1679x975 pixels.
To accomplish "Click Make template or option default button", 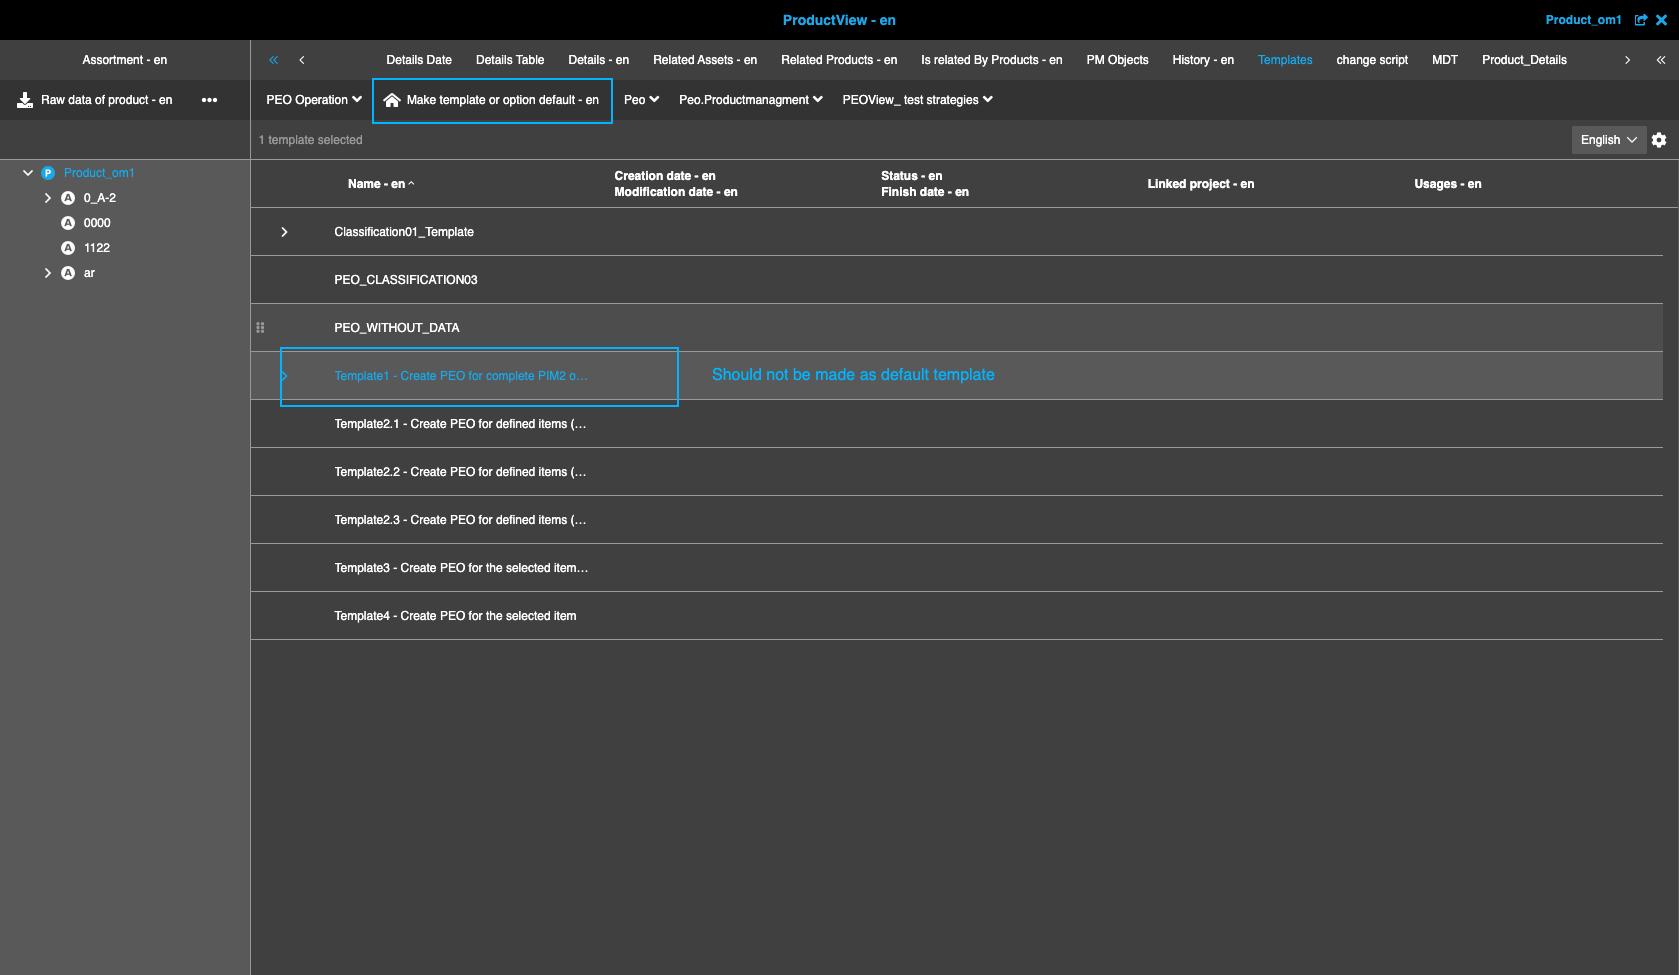I will 492,100.
